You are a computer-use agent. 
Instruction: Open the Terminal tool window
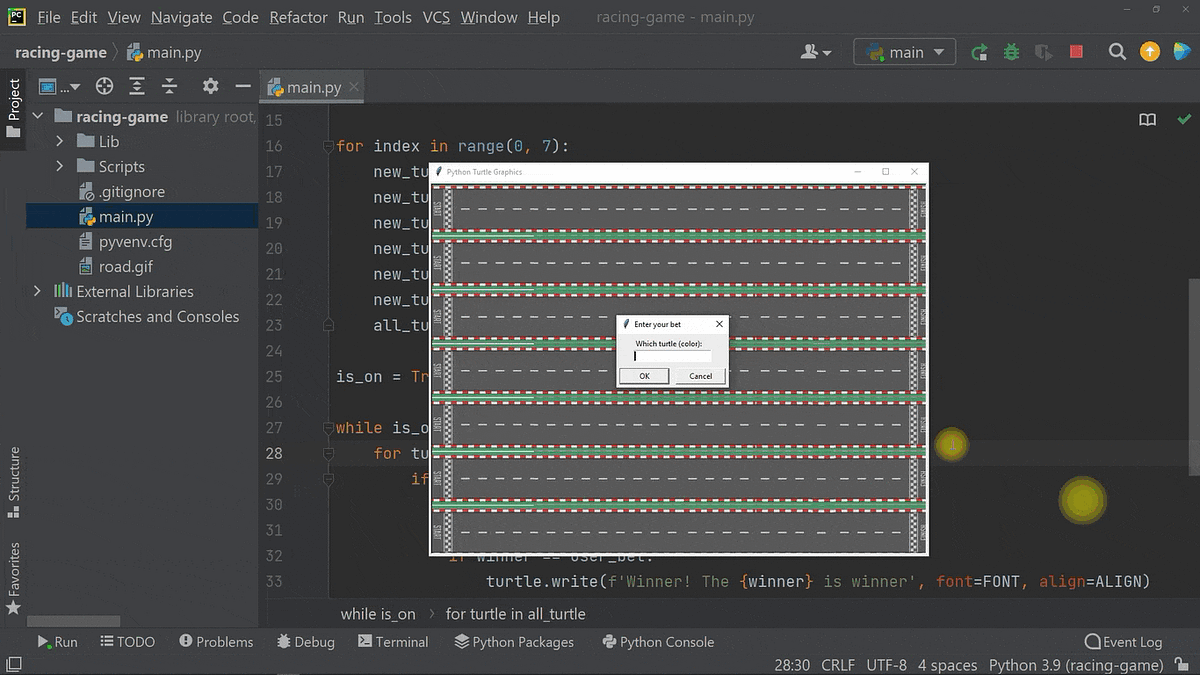pos(392,642)
